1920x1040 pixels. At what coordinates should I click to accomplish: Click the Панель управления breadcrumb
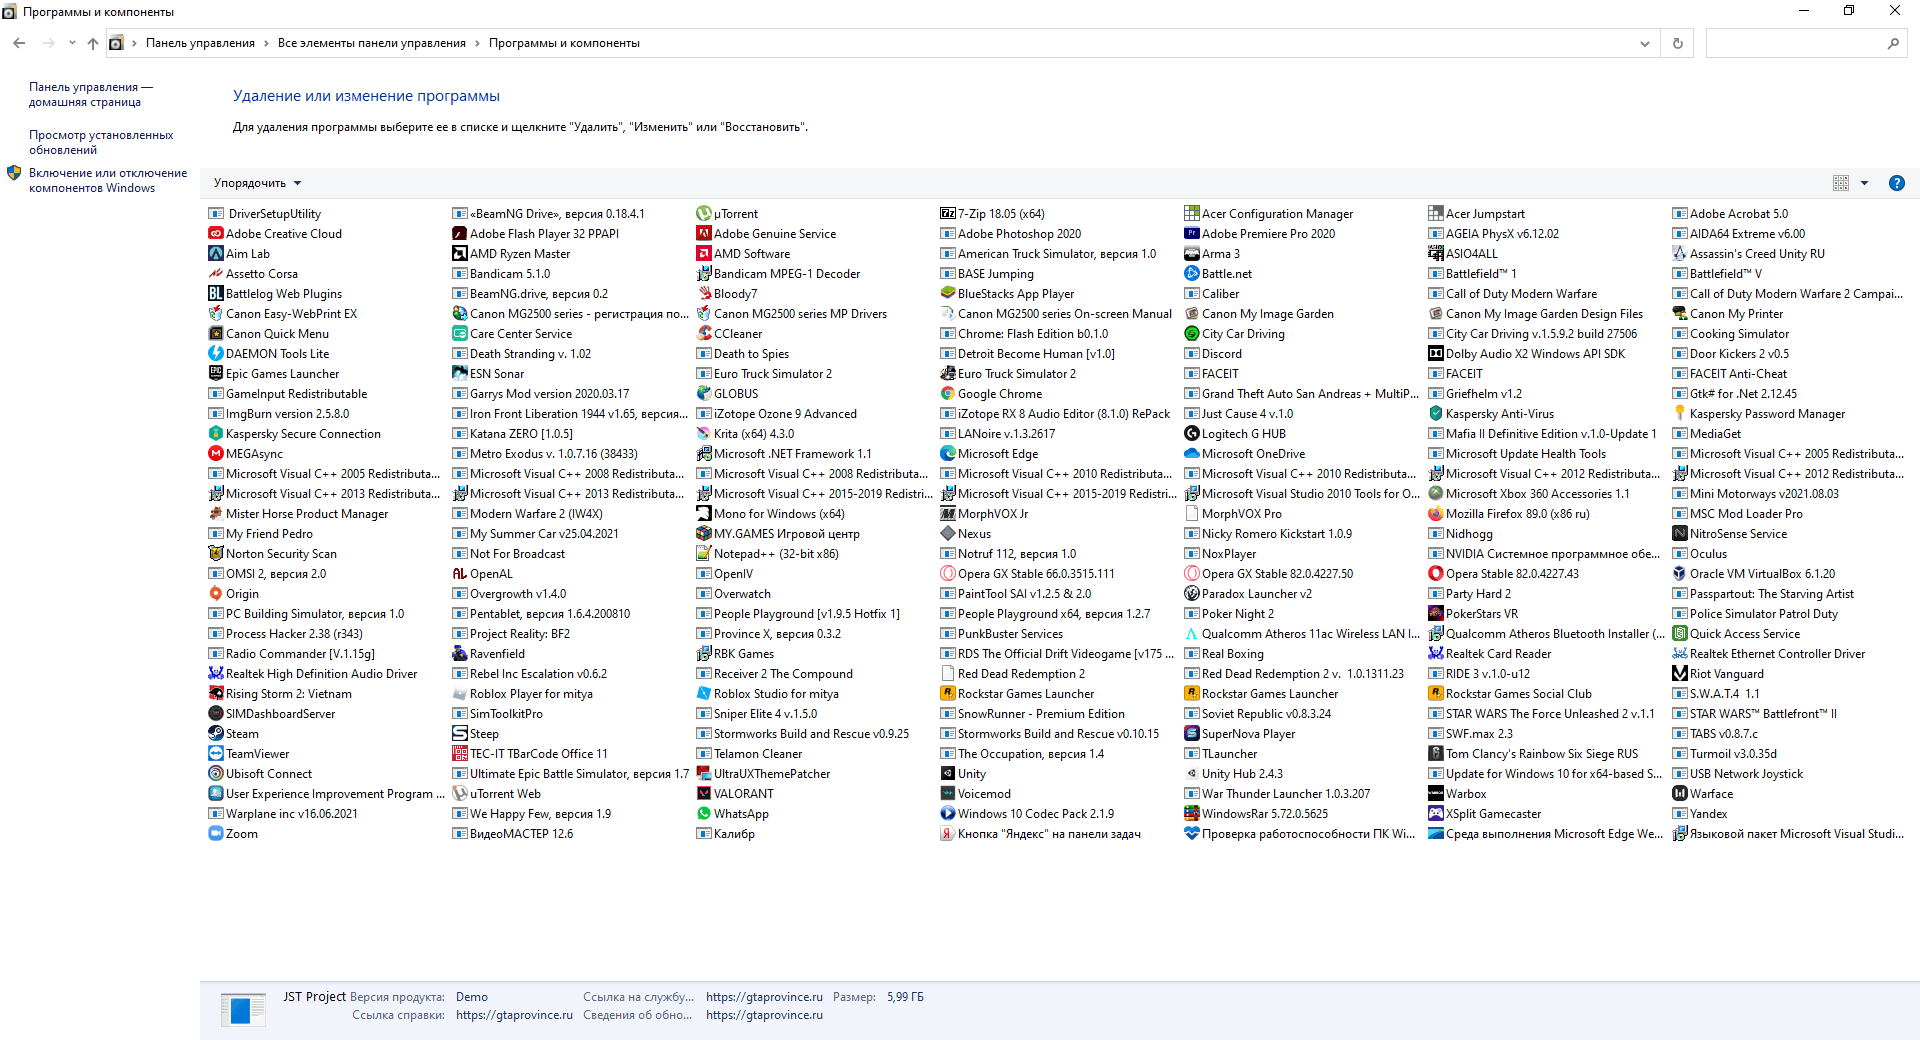pyautogui.click(x=200, y=43)
